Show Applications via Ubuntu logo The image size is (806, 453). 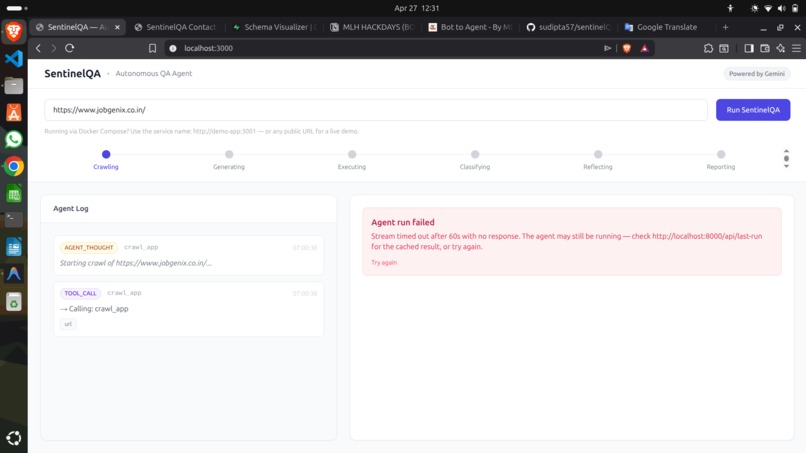tap(14, 438)
